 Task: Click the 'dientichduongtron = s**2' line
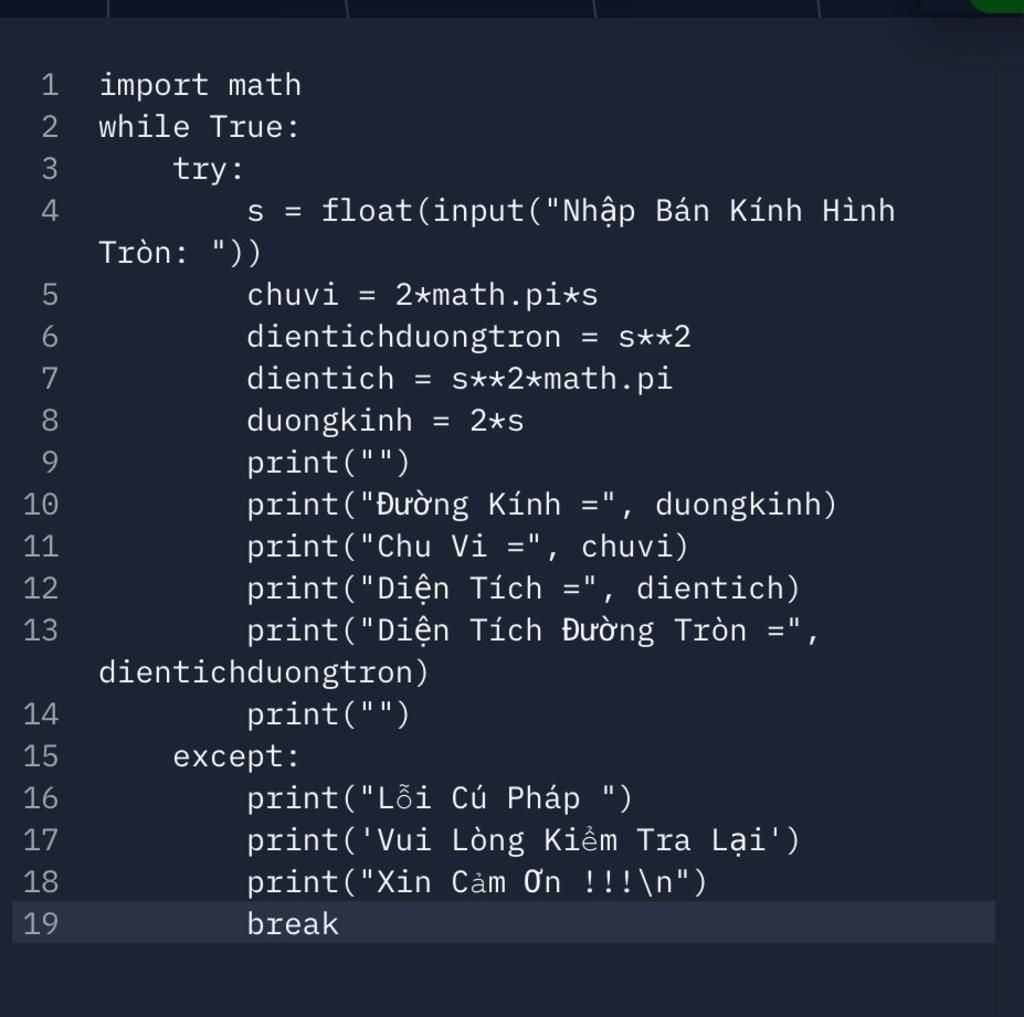click(x=468, y=337)
